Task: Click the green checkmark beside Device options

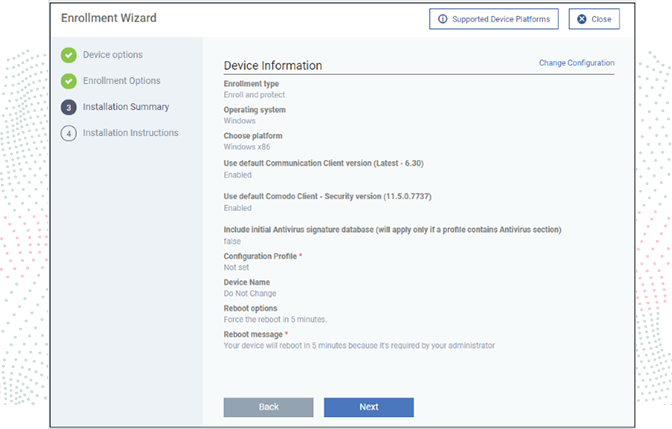Action: click(68, 56)
